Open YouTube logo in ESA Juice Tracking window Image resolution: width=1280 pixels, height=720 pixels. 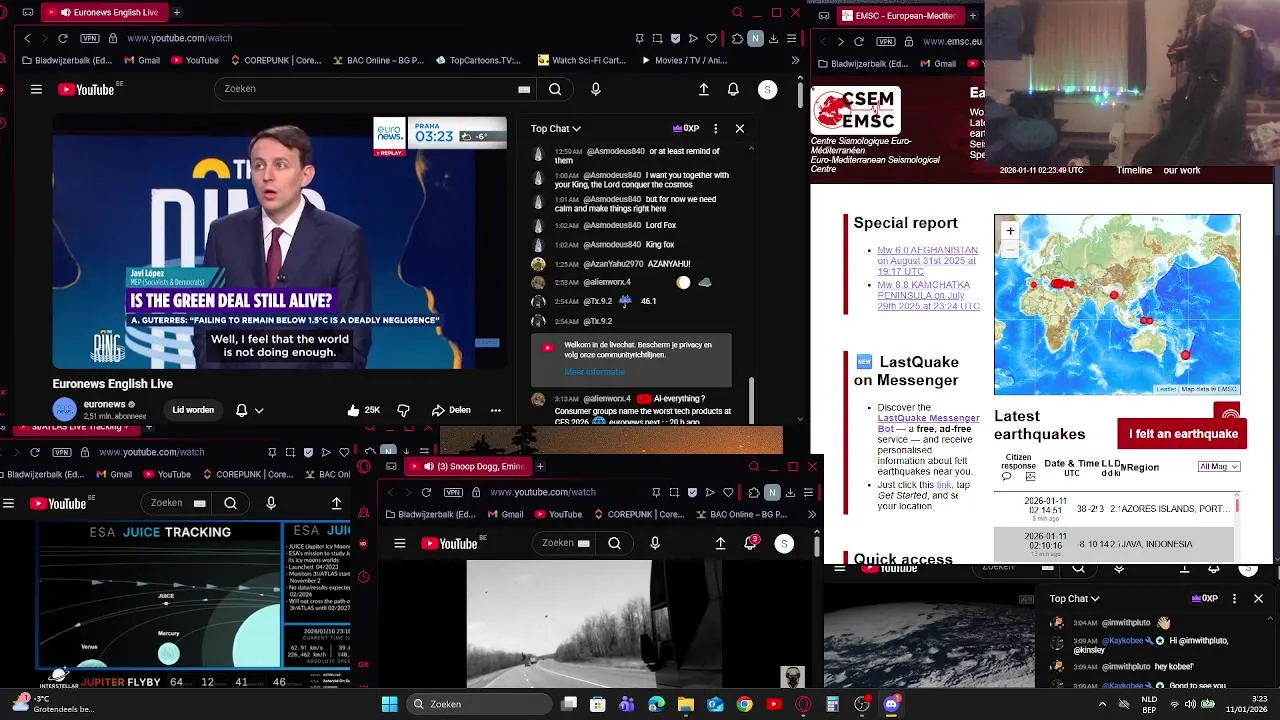pyautogui.click(x=58, y=503)
